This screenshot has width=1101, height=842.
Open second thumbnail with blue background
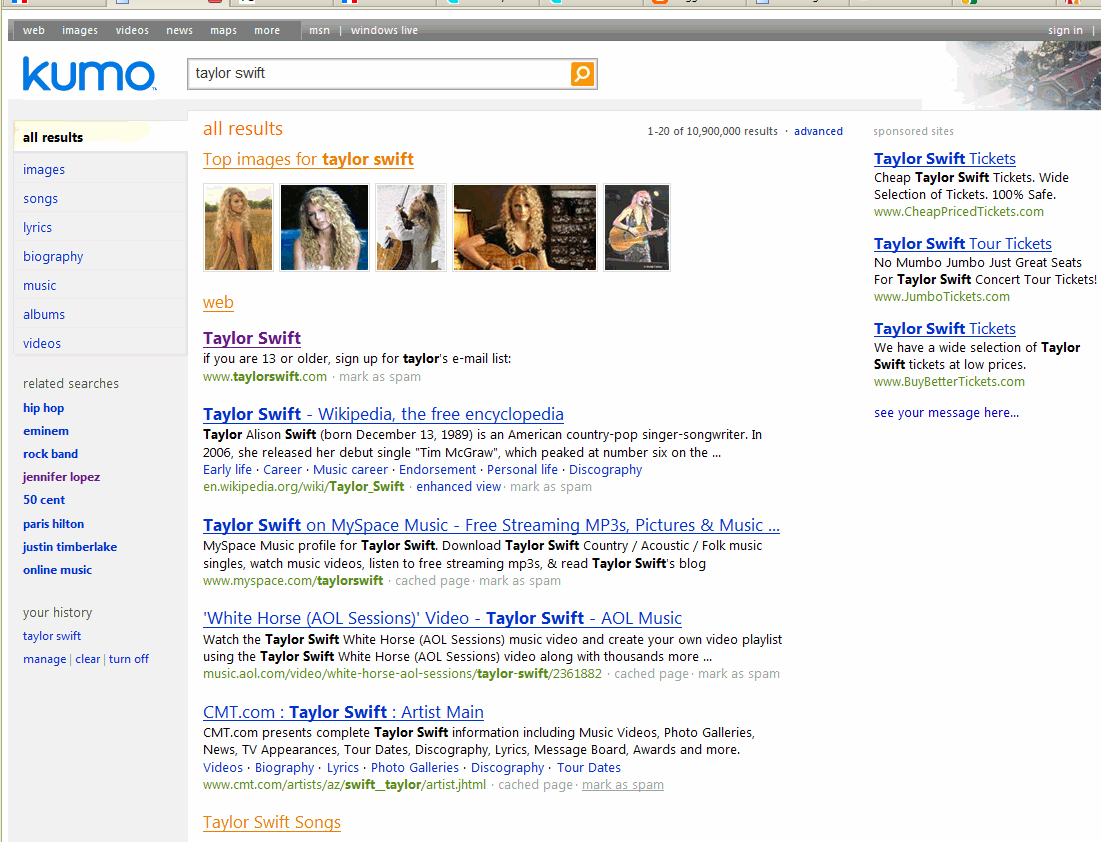tap(324, 228)
